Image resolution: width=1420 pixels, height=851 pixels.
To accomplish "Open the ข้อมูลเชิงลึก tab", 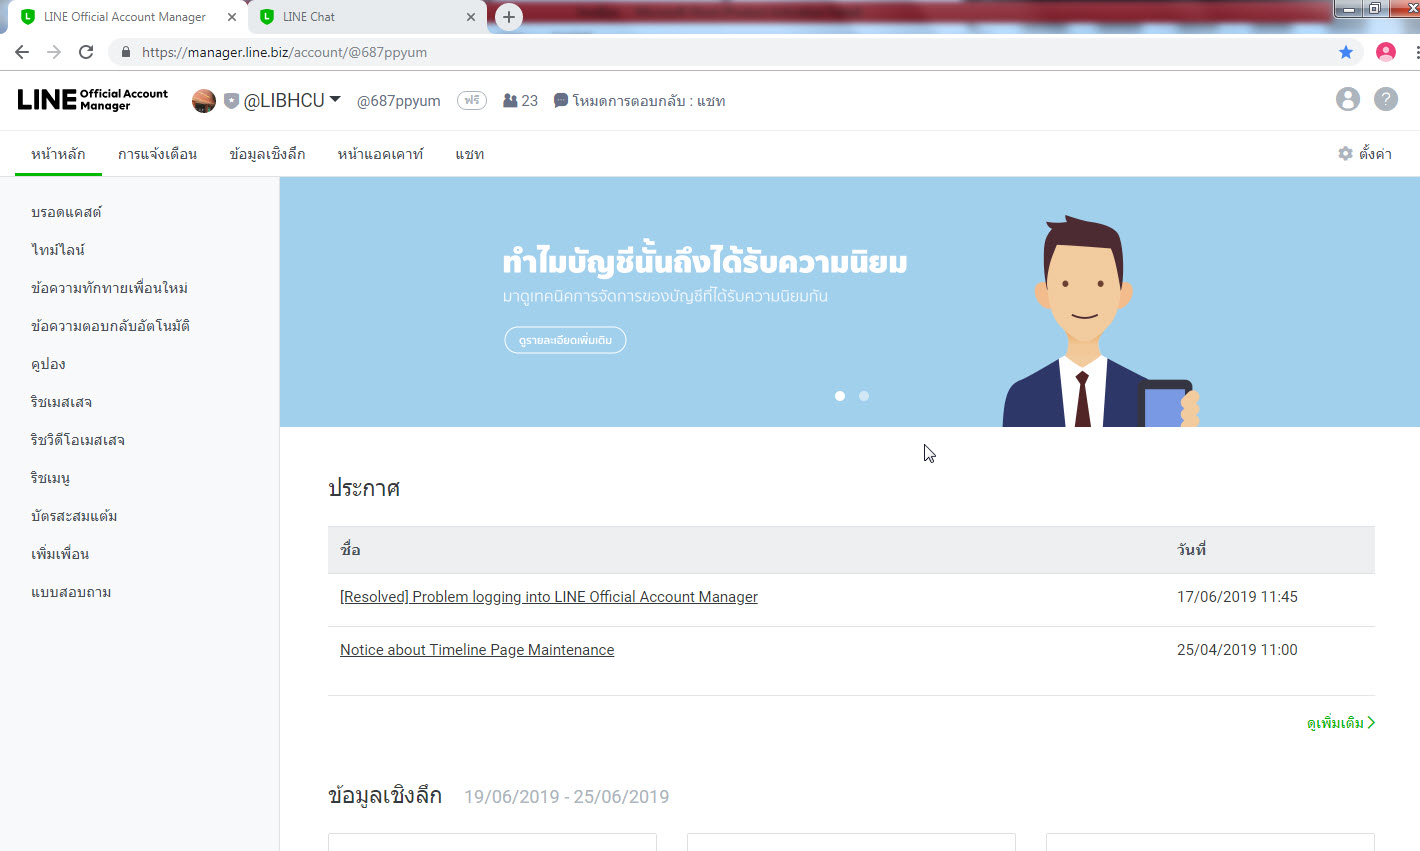I will 267,154.
